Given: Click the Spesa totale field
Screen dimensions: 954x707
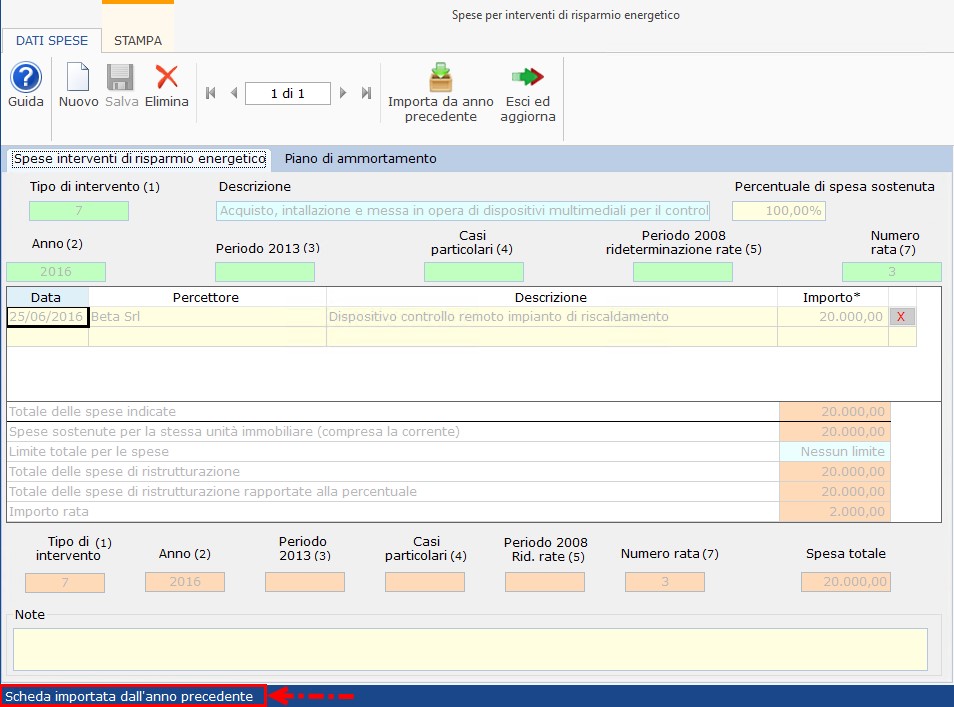Looking at the screenshot, I should pyautogui.click(x=846, y=582).
